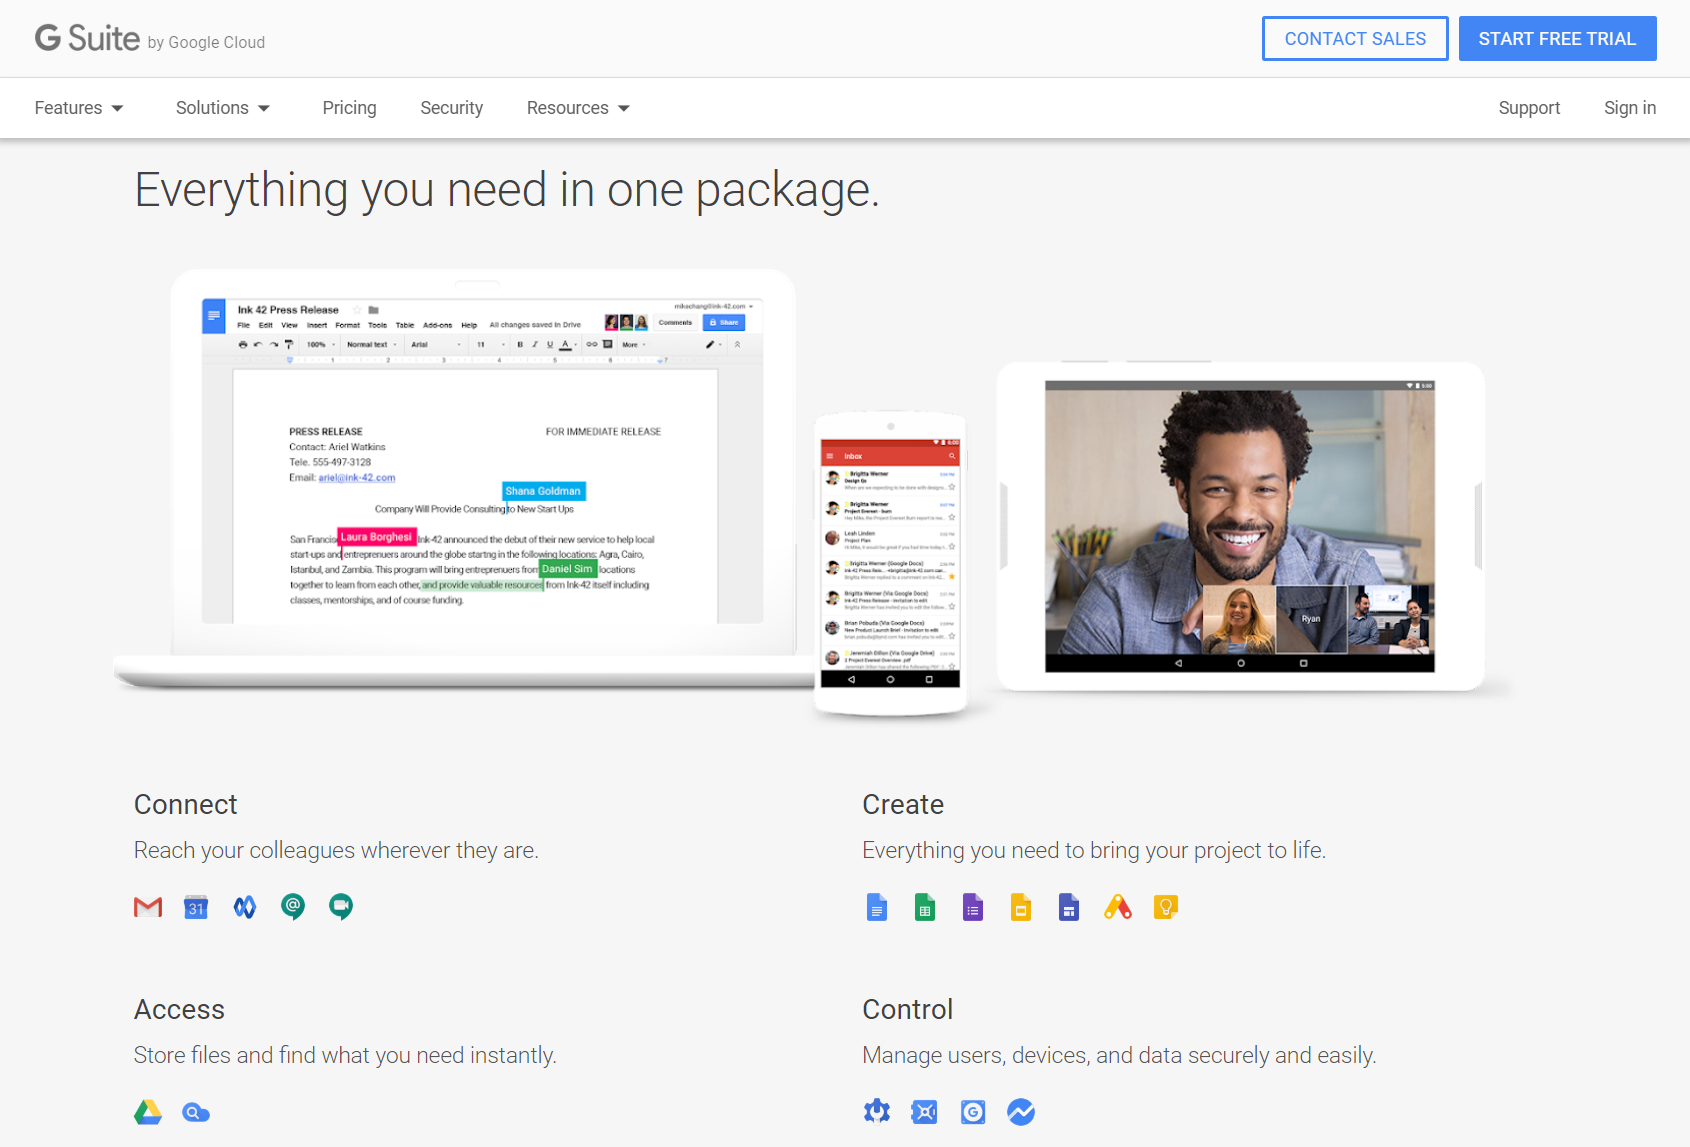Open the Cloud Search icon

point(196,1112)
